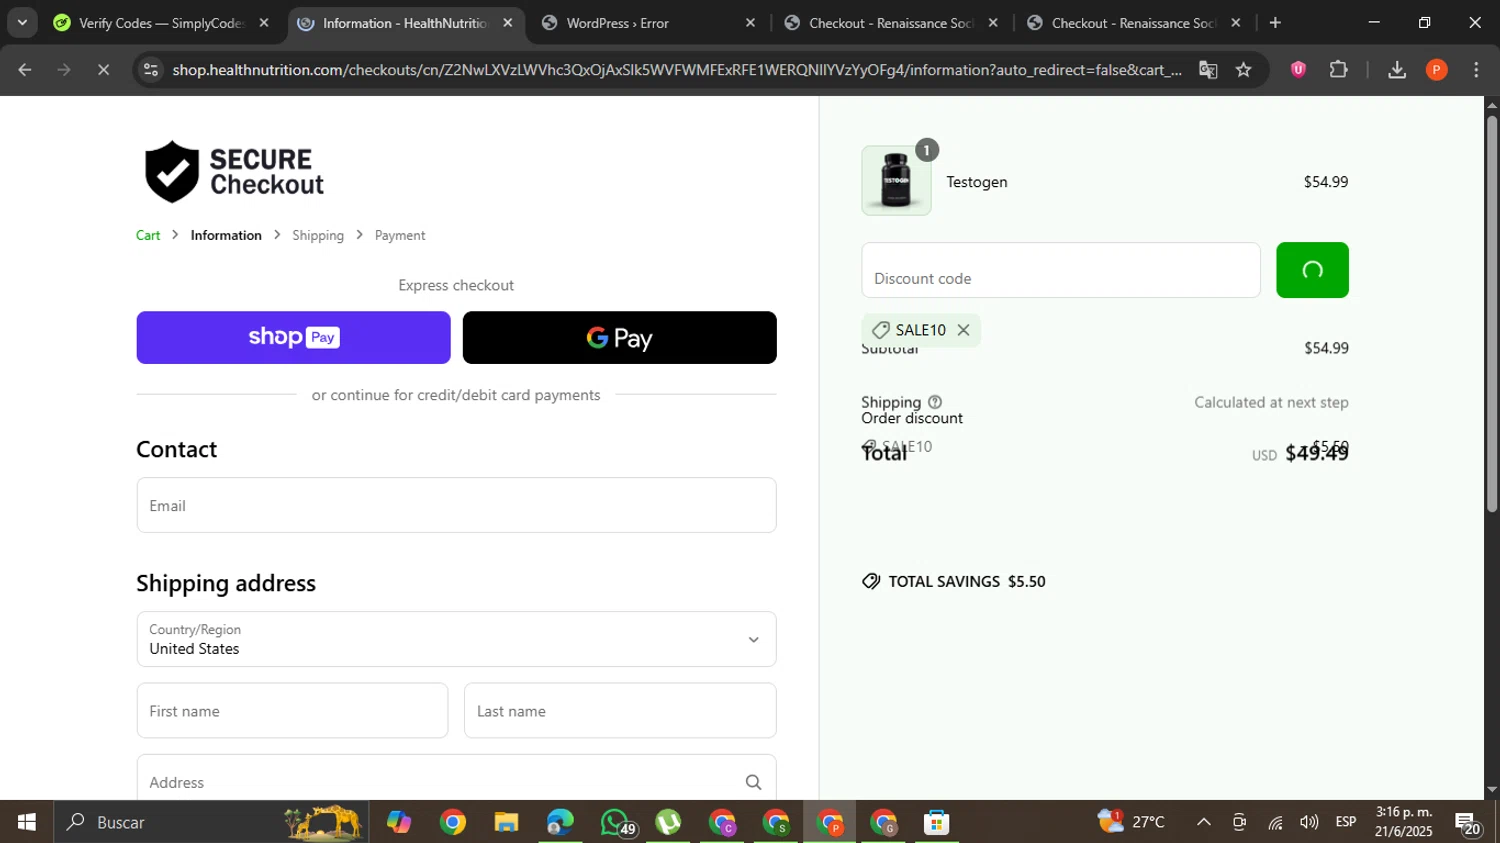Show hidden system tray icons

click(x=1204, y=822)
